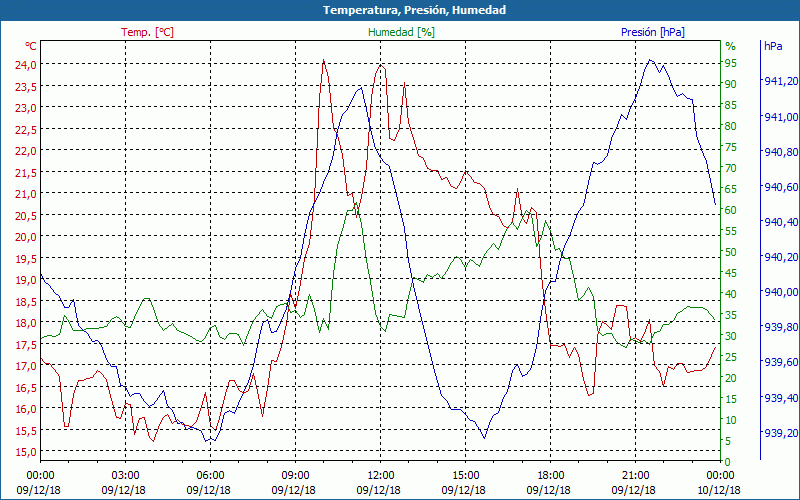Viewport: 800px width, 500px height.
Task: Click the 12:00 time axis label
Action: point(380,477)
